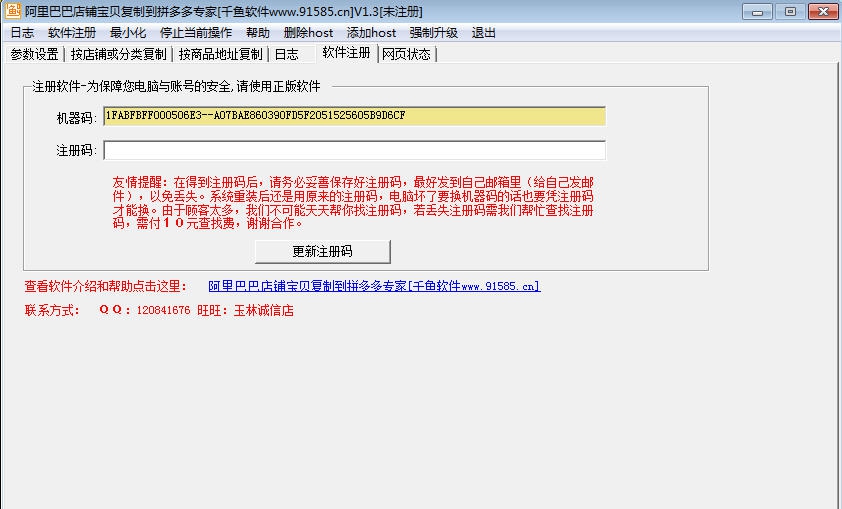
Task: Switch to the 参数设置 tab
Action: (34, 54)
